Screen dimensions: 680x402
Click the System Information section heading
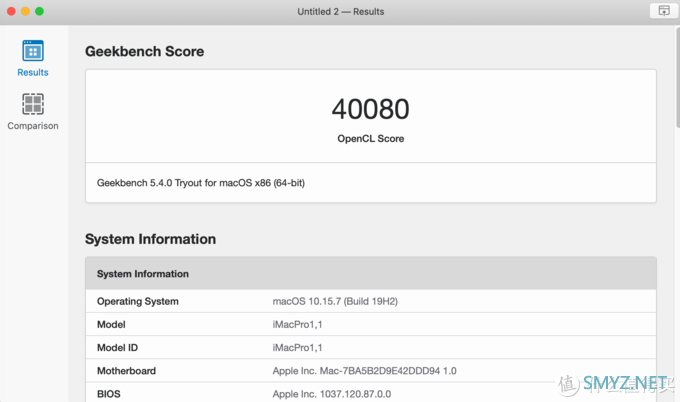tap(150, 239)
